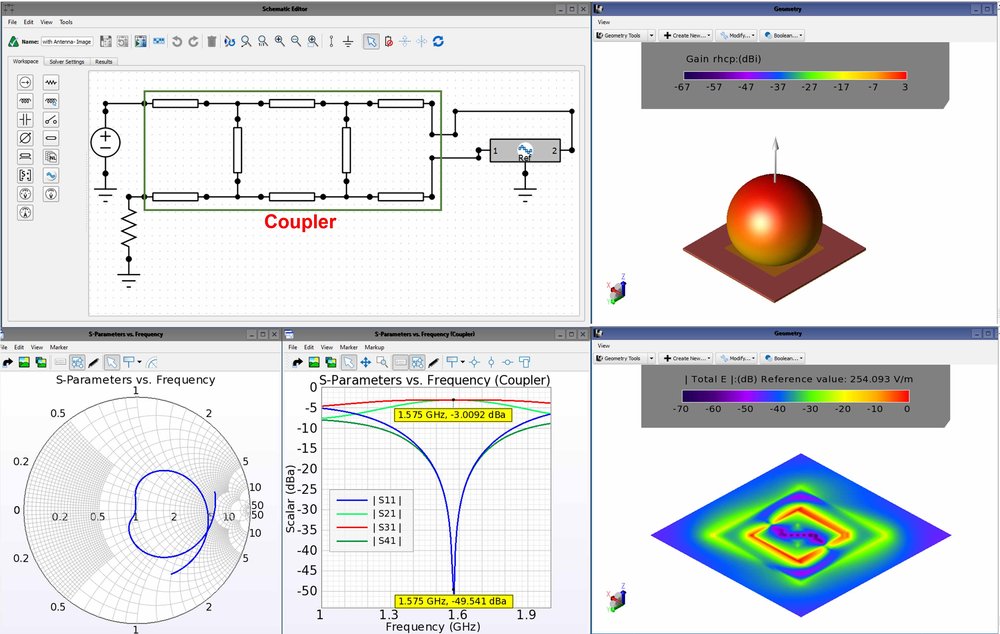The height and width of the screenshot is (634, 1000).
Task: Open marker dropdown arrow in Smith chart toolbar
Action: point(140,362)
